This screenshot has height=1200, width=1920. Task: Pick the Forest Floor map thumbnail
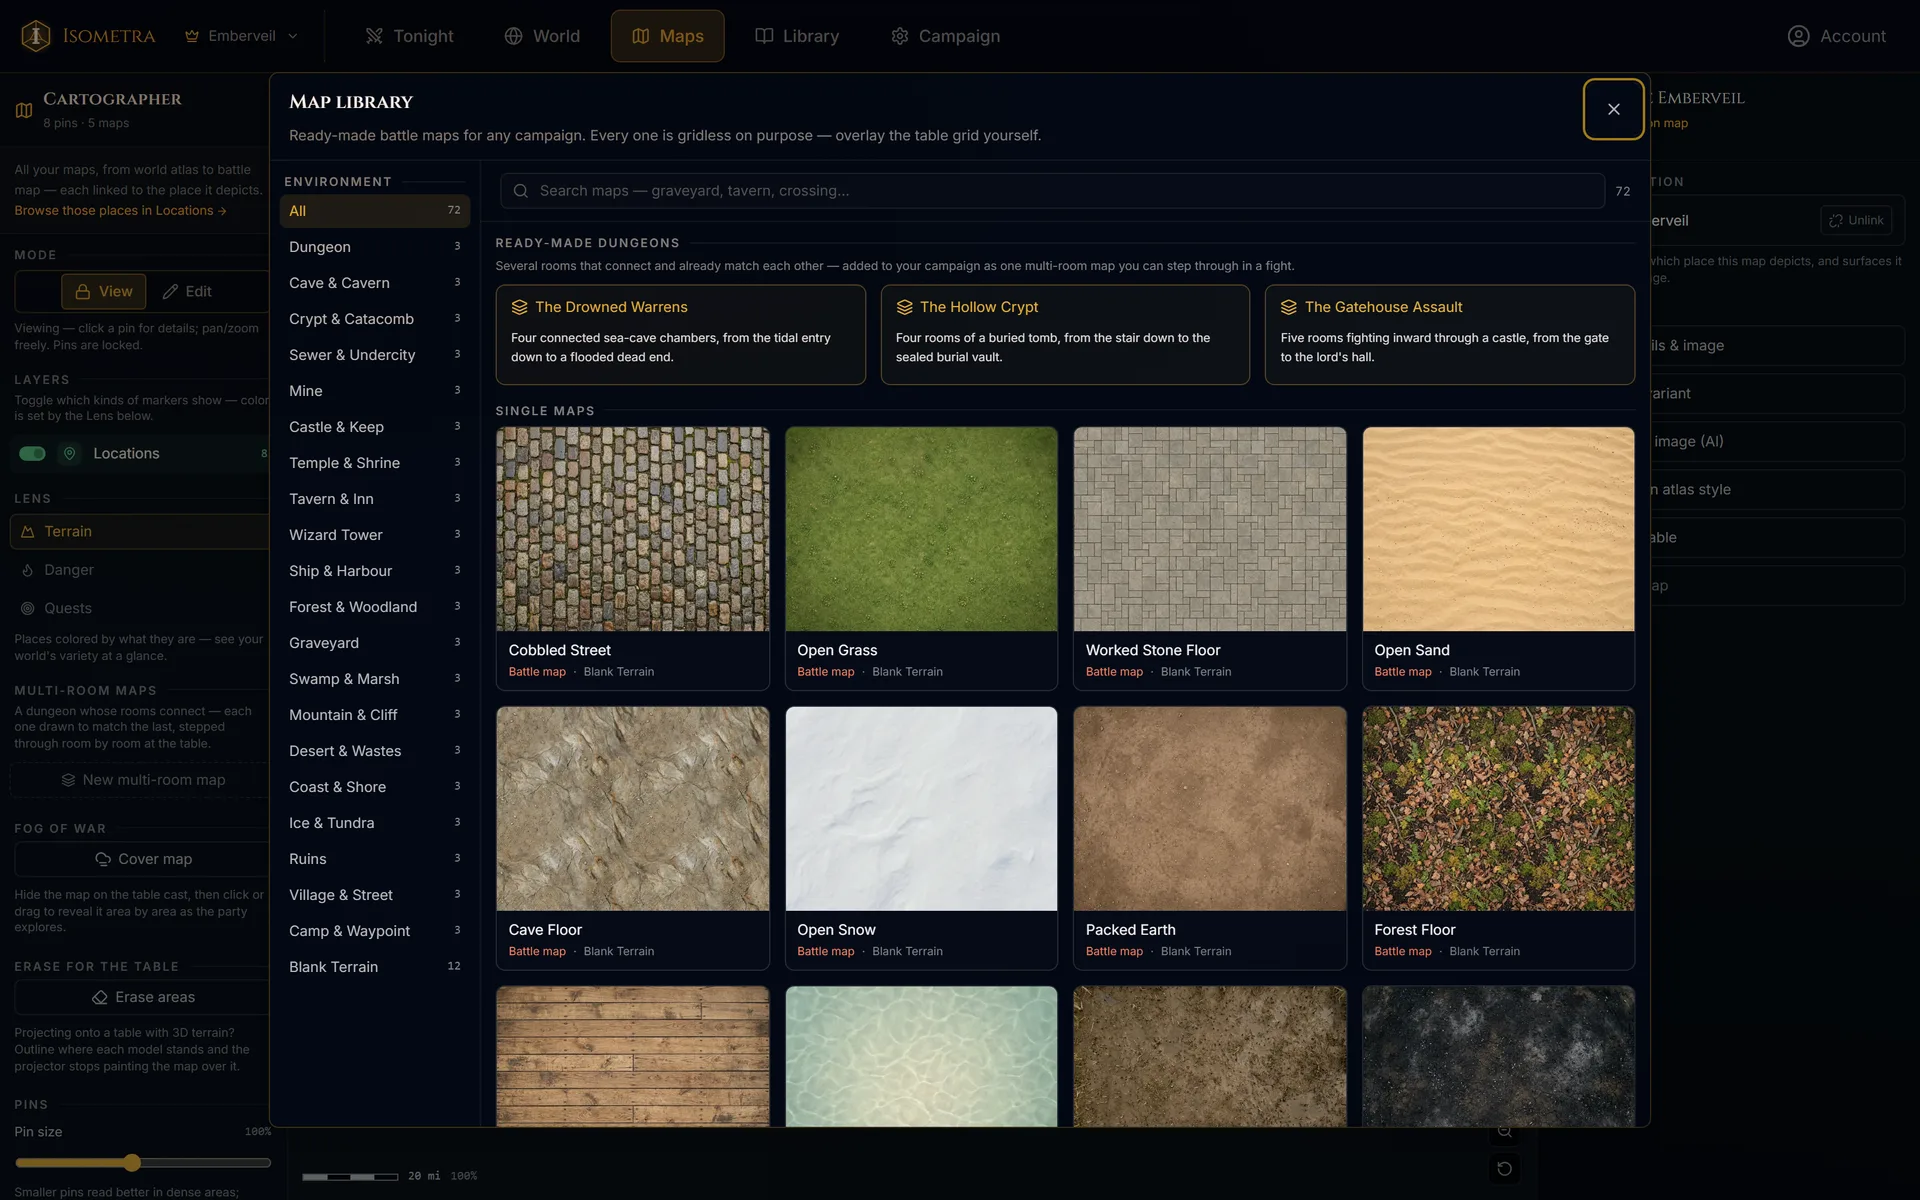pos(1498,809)
